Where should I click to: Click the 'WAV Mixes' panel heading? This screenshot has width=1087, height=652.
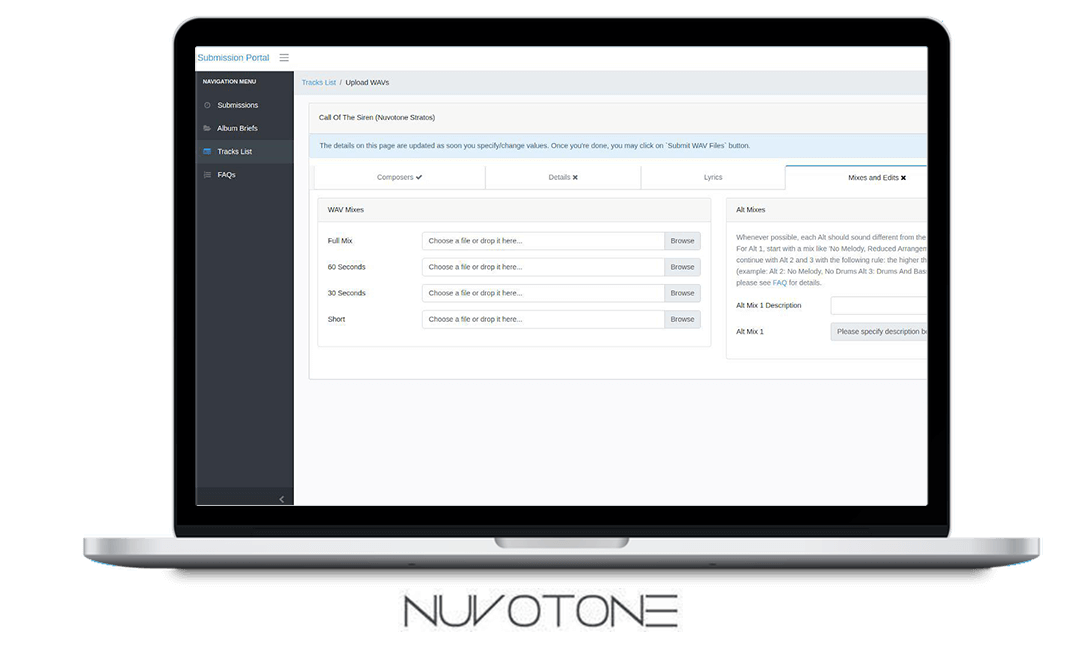[346, 209]
